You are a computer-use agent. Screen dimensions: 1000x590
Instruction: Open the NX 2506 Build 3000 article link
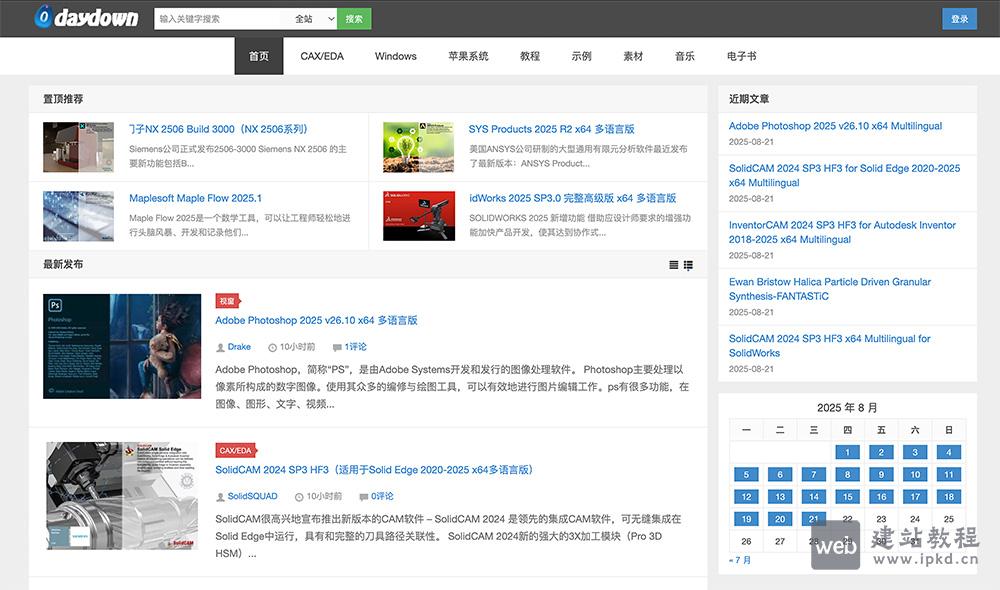pyautogui.click(x=218, y=129)
